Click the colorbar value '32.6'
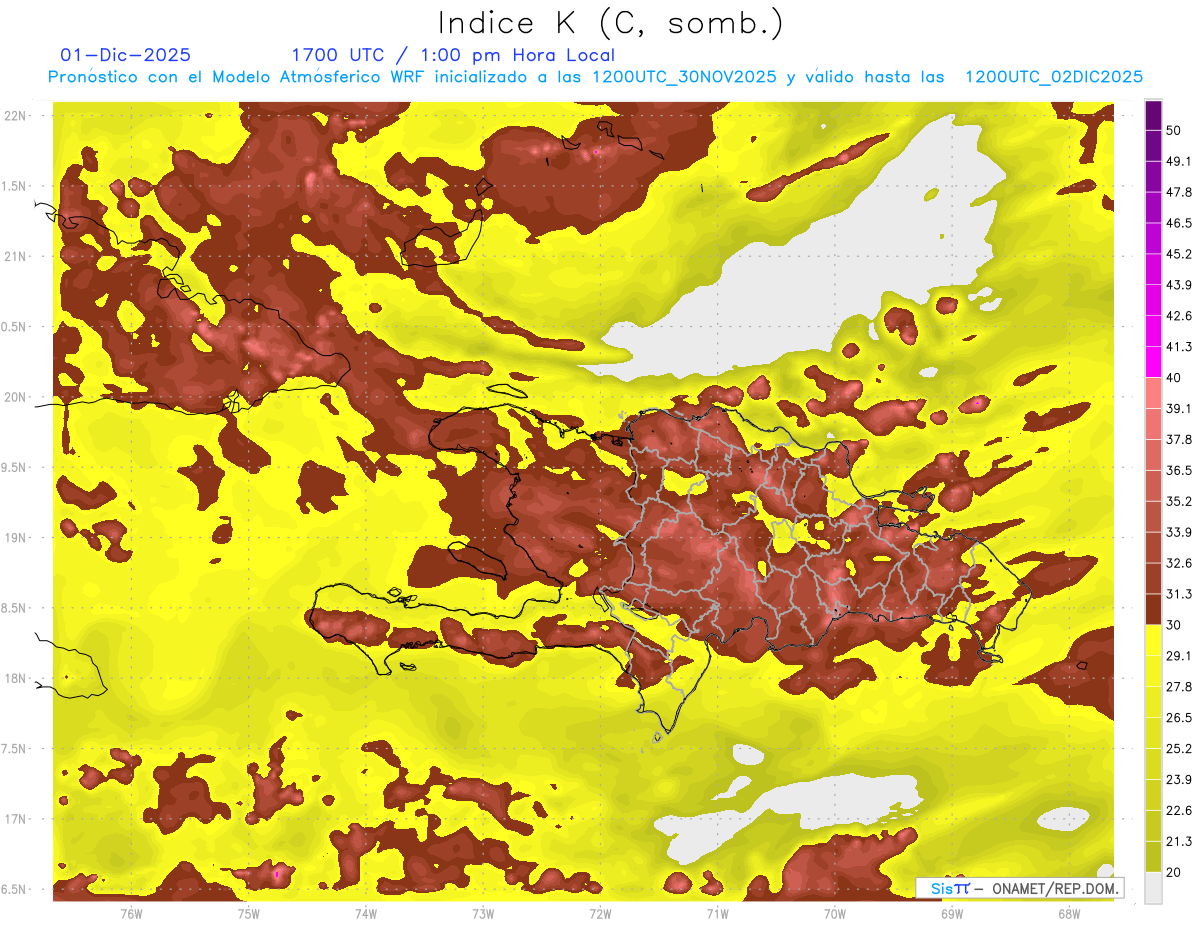Screen dimensions: 1200x927 pos(1178,563)
